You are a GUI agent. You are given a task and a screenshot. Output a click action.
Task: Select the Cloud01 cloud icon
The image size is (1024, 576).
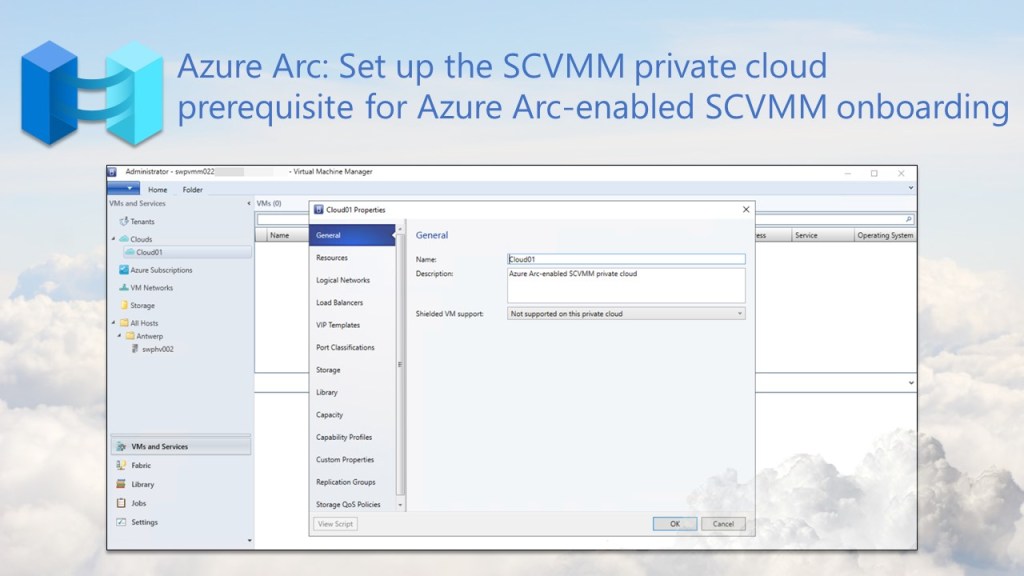(x=129, y=253)
